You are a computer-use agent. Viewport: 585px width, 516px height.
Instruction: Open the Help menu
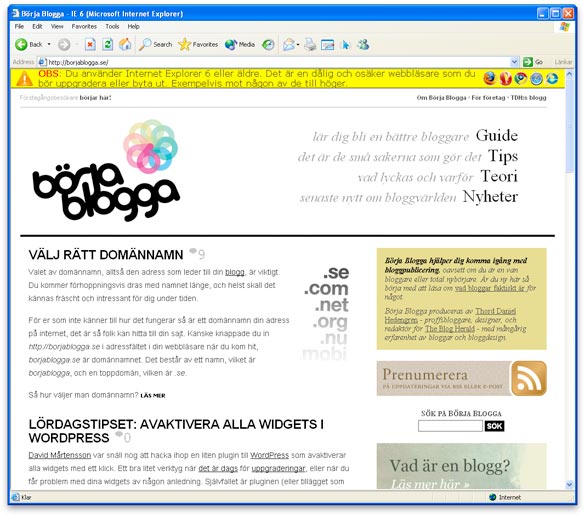tap(133, 26)
